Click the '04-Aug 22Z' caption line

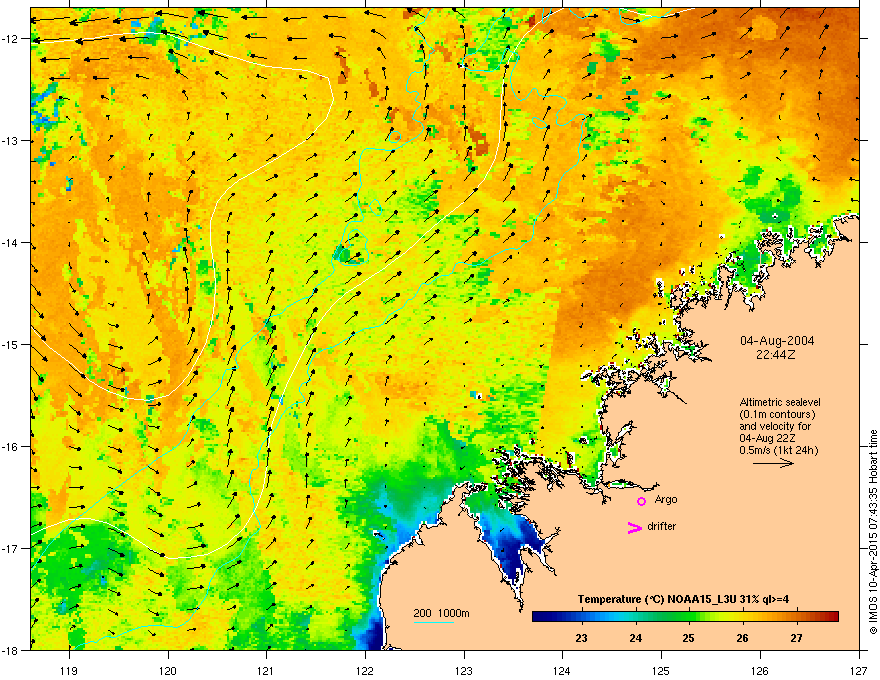[767, 438]
